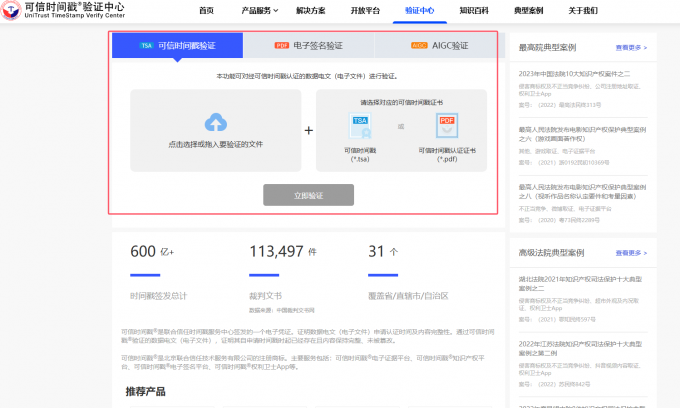The height and width of the screenshot is (408, 680).
Task: Switch to the 电子签名验证 tab
Action: point(309,46)
